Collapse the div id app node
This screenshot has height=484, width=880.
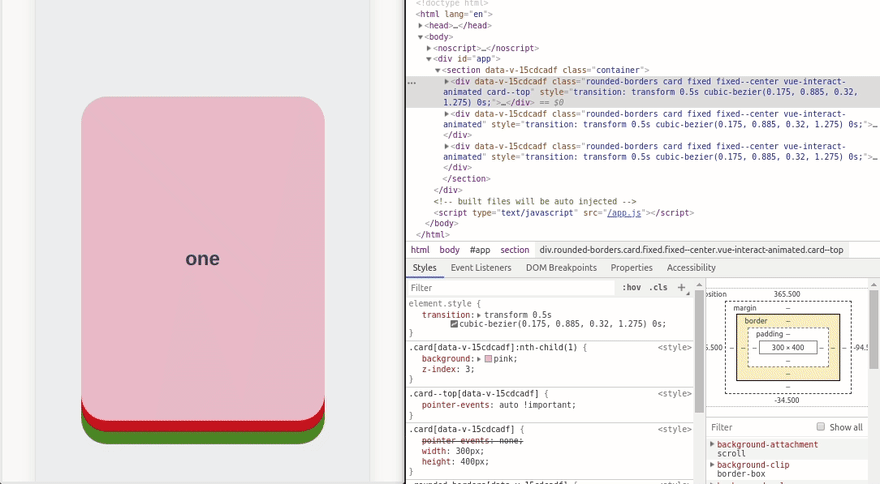pos(429,59)
